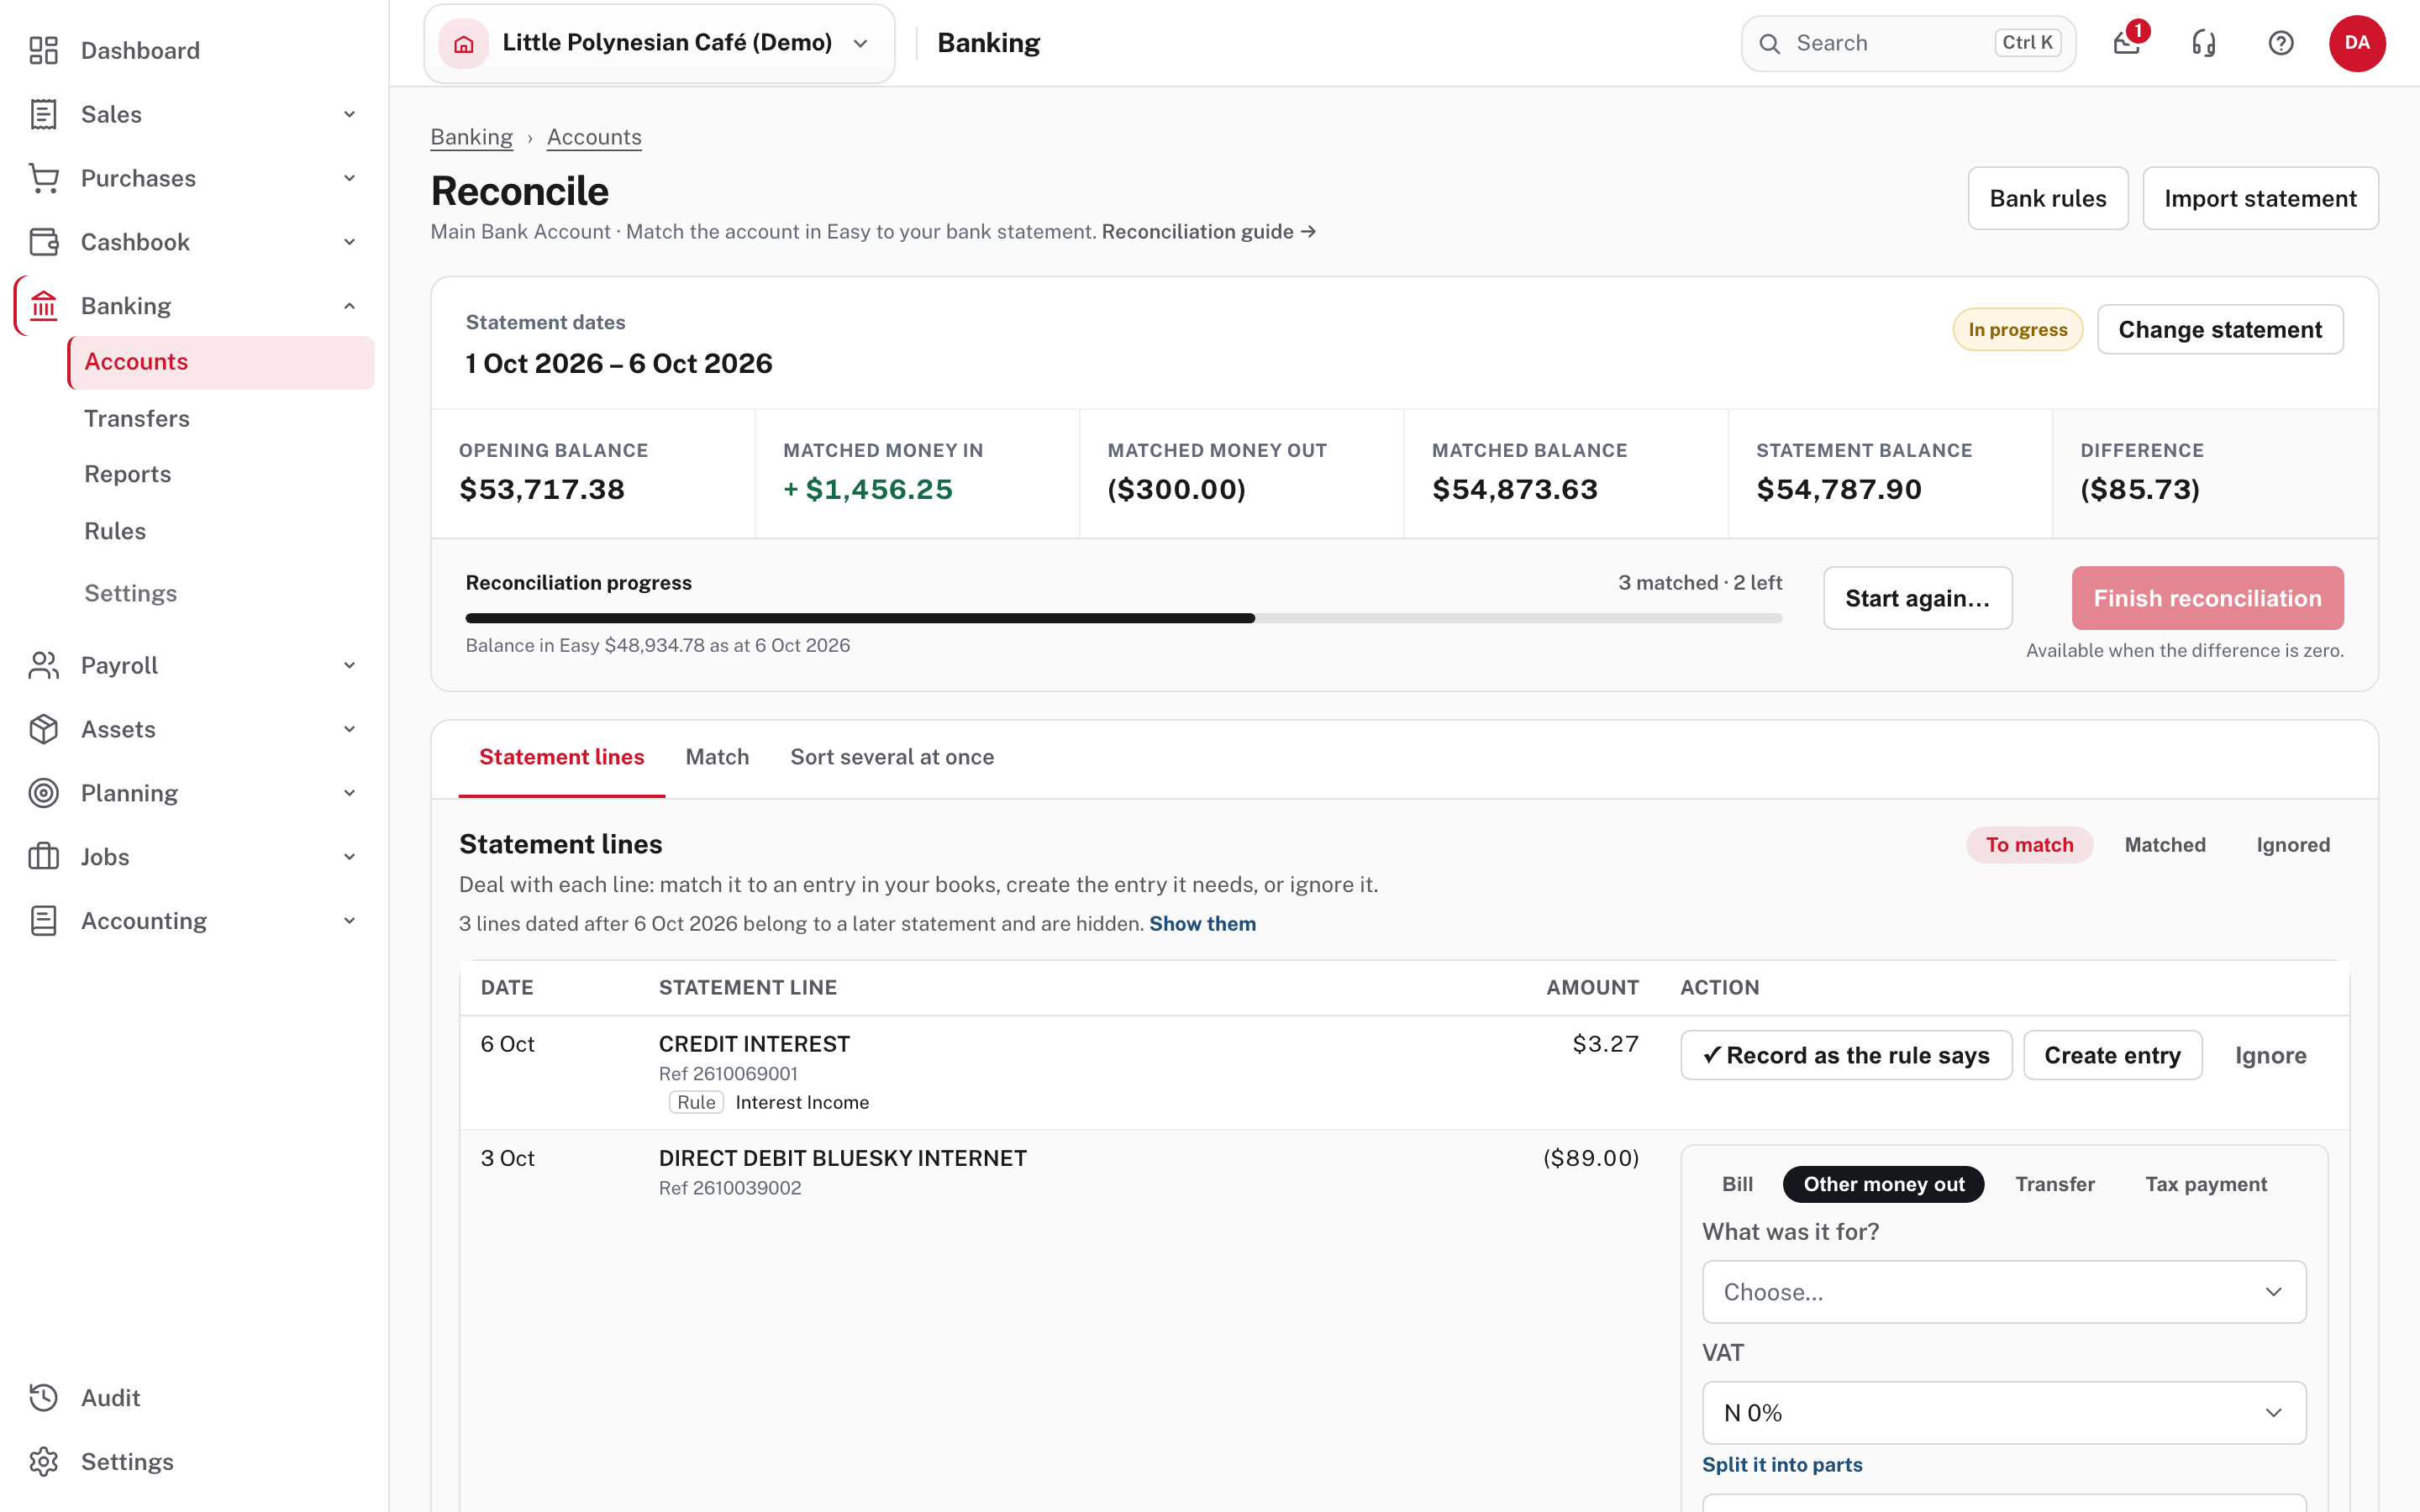Click the Show them link
The image size is (2420, 1512).
pos(1202,924)
